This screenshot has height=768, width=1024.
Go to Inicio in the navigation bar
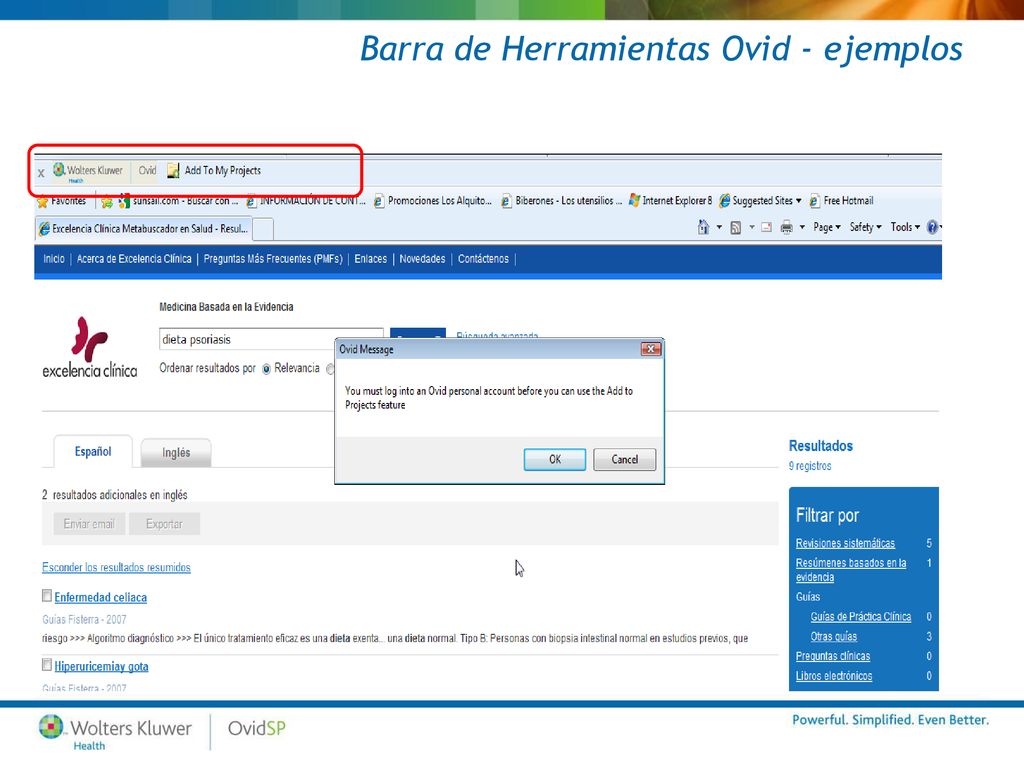[x=54, y=259]
